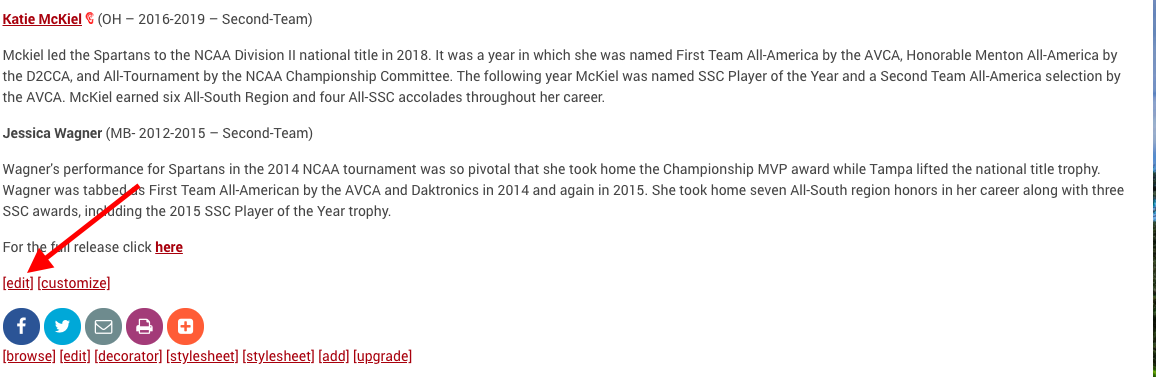Choose the [add] link
Image resolution: width=1156 pixels, height=377 pixels.
334,356
